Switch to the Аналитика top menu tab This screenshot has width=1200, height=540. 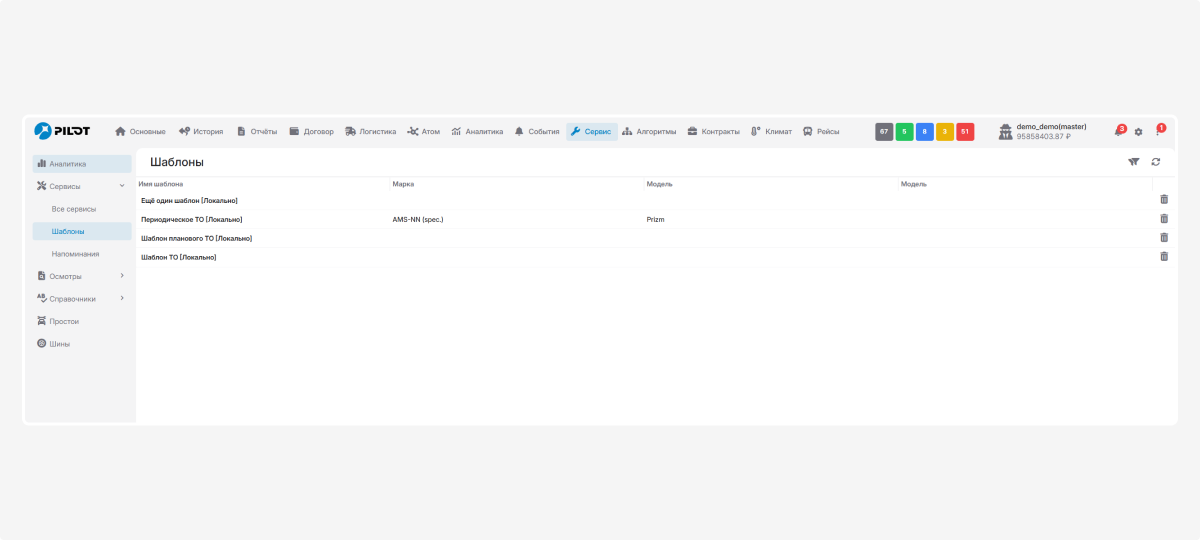pyautogui.click(x=476, y=132)
